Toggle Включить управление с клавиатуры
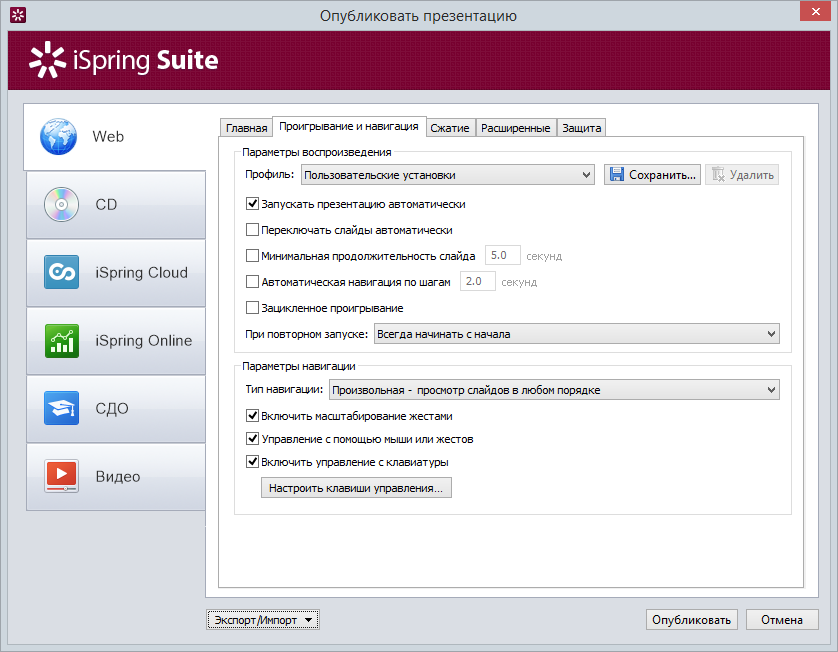The width and height of the screenshot is (838, 652). [x=252, y=462]
